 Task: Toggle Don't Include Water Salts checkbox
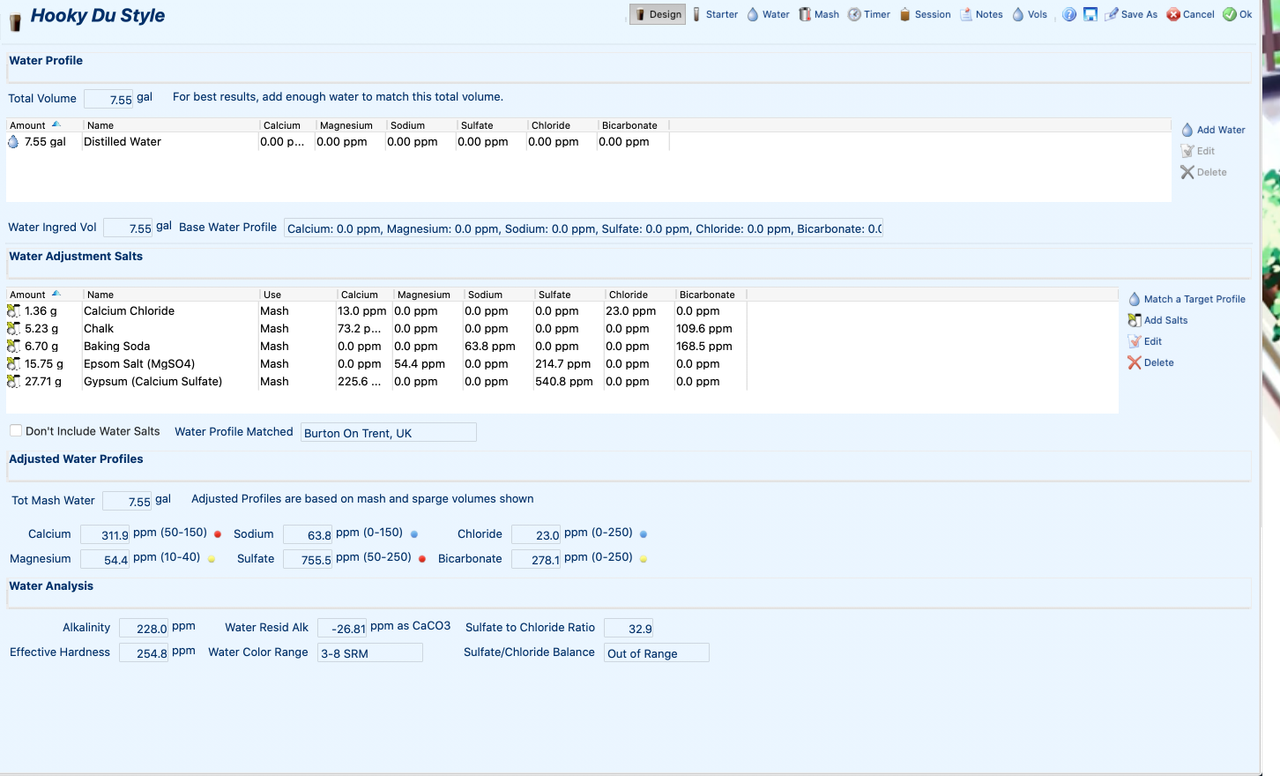(15, 431)
